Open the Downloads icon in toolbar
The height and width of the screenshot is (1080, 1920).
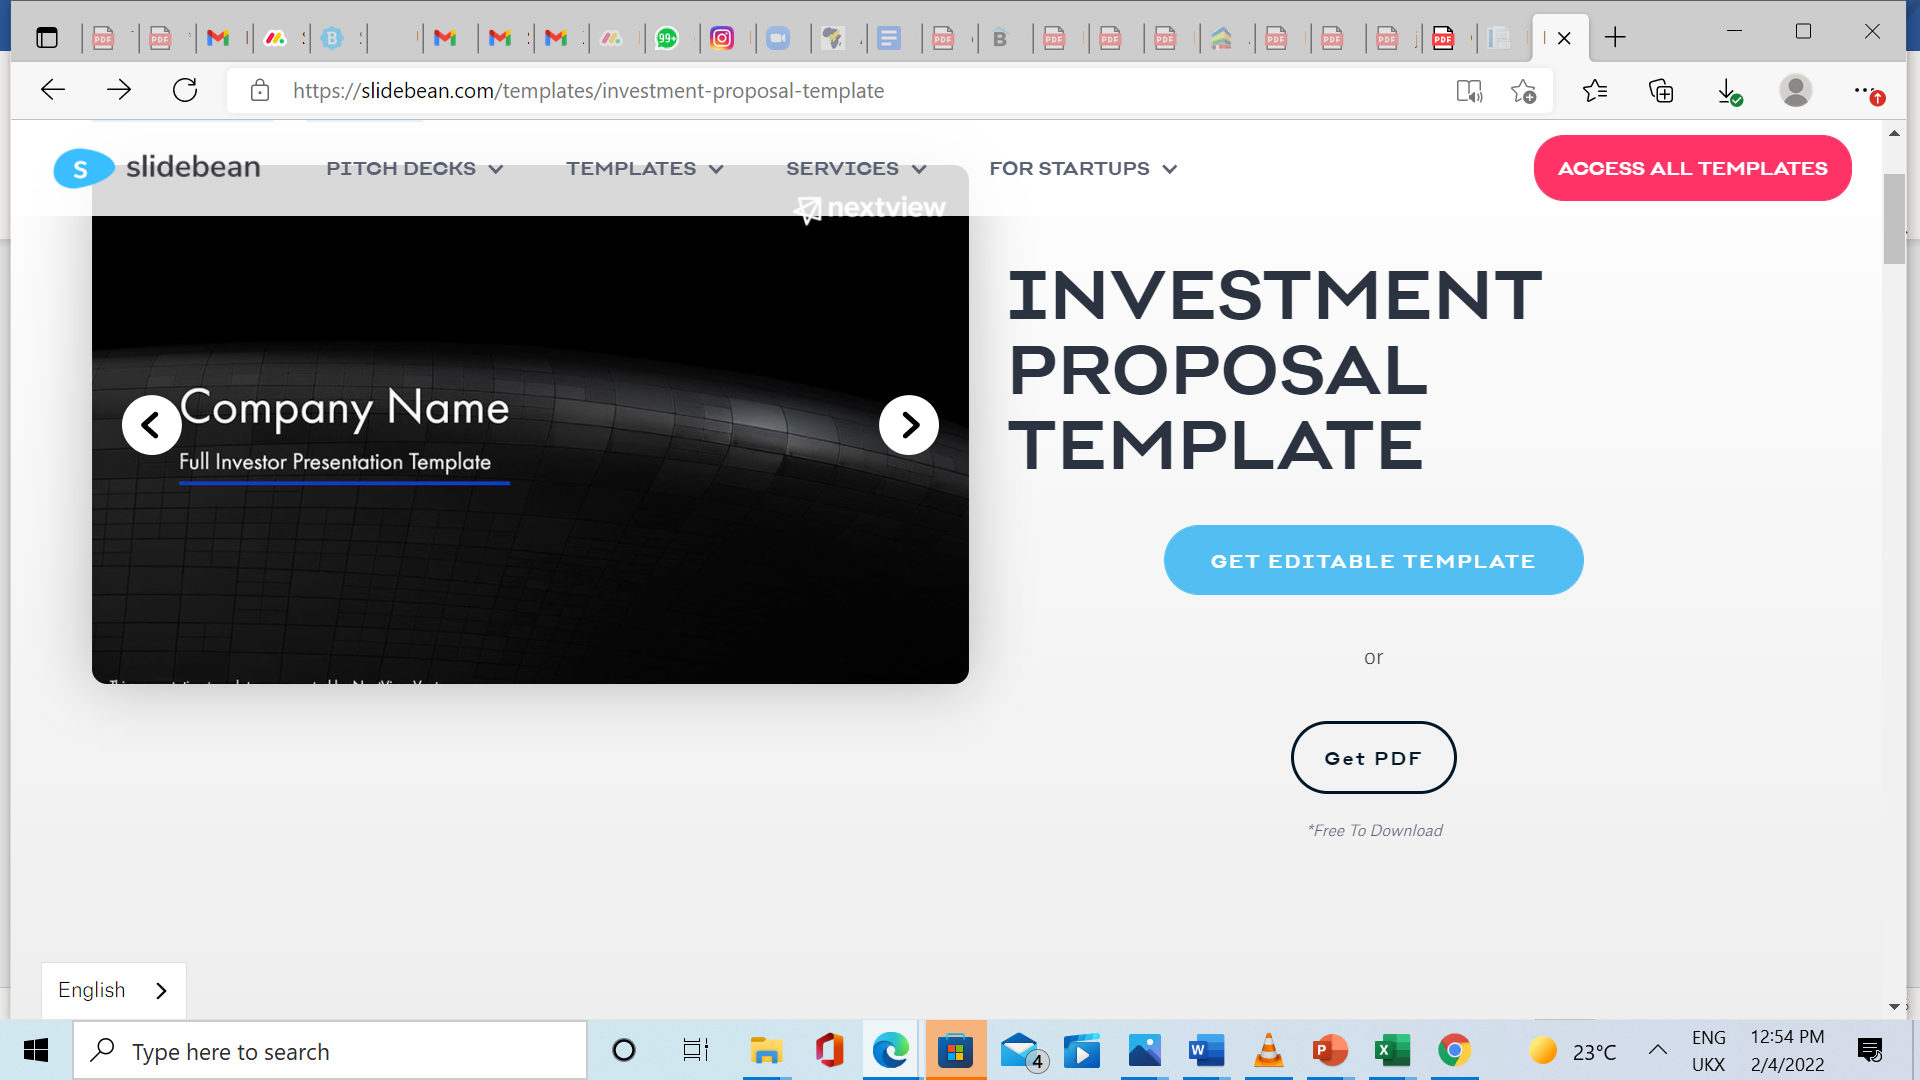[x=1728, y=91]
